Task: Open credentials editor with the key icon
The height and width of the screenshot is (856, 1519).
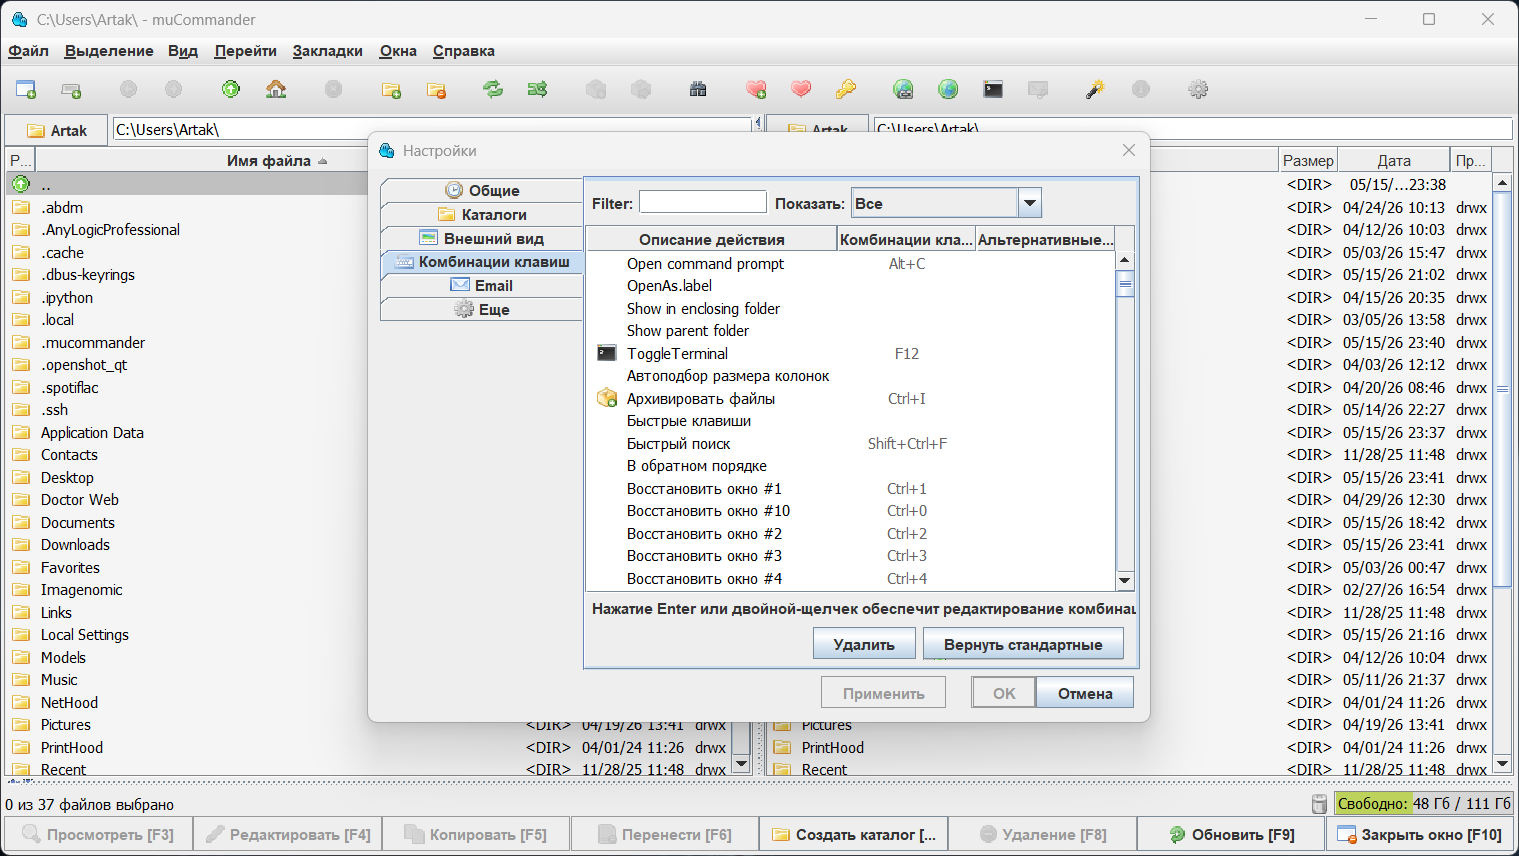Action: [846, 90]
